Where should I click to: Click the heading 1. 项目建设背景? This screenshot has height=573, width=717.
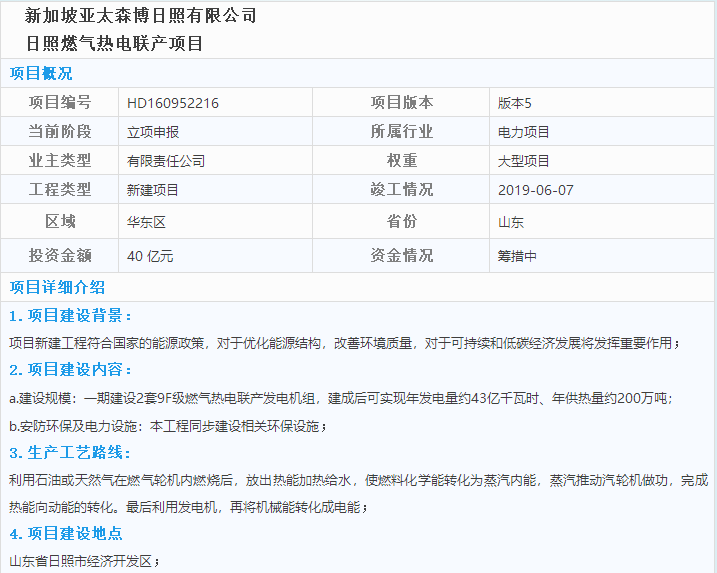(70, 316)
